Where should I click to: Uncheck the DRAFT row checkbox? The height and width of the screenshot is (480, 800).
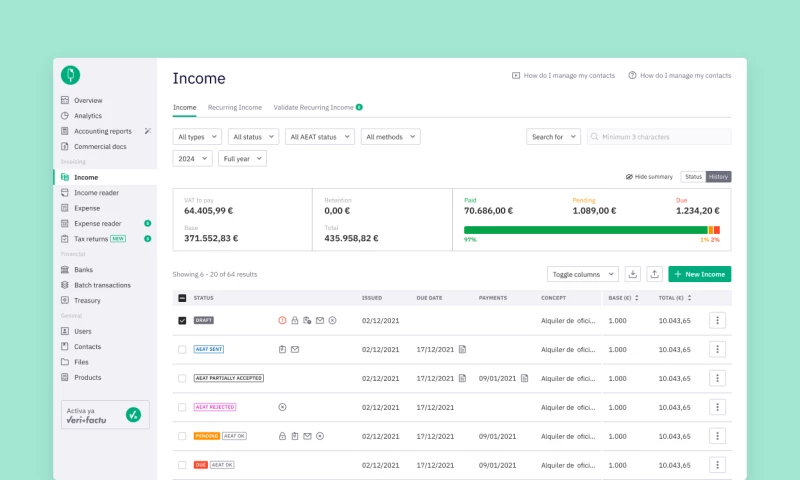tap(182, 320)
